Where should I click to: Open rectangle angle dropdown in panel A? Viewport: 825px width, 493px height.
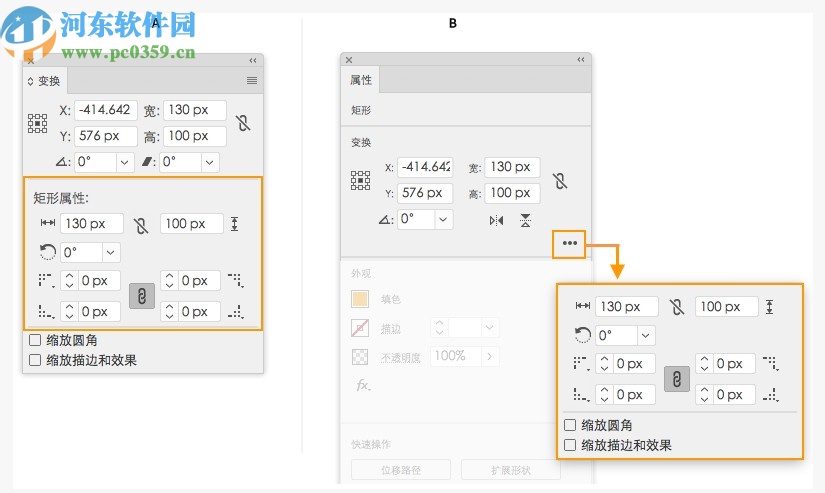pos(110,253)
